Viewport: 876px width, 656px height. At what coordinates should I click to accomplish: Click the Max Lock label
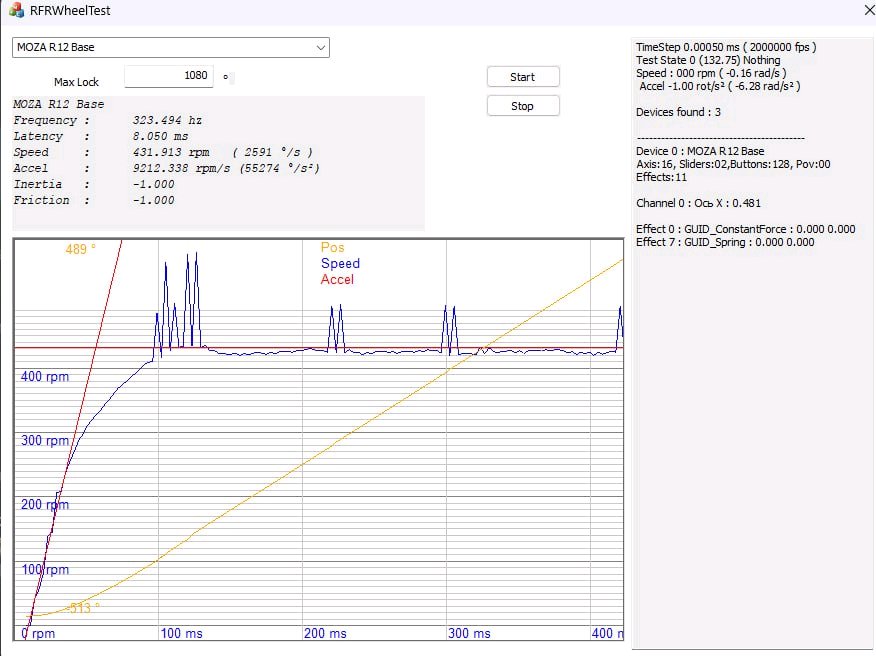coord(76,82)
